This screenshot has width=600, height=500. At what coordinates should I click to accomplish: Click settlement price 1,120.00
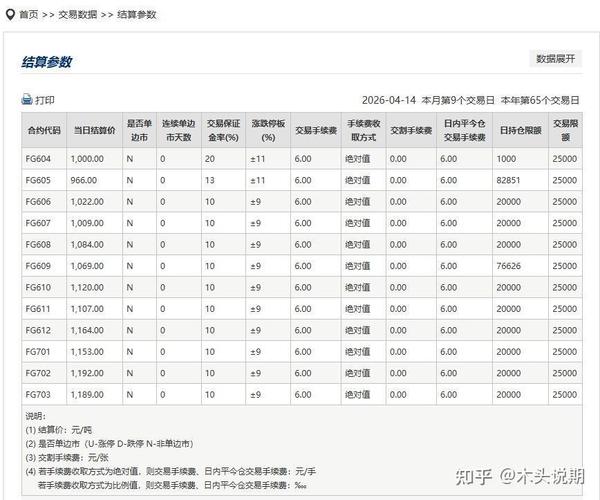[87, 287]
